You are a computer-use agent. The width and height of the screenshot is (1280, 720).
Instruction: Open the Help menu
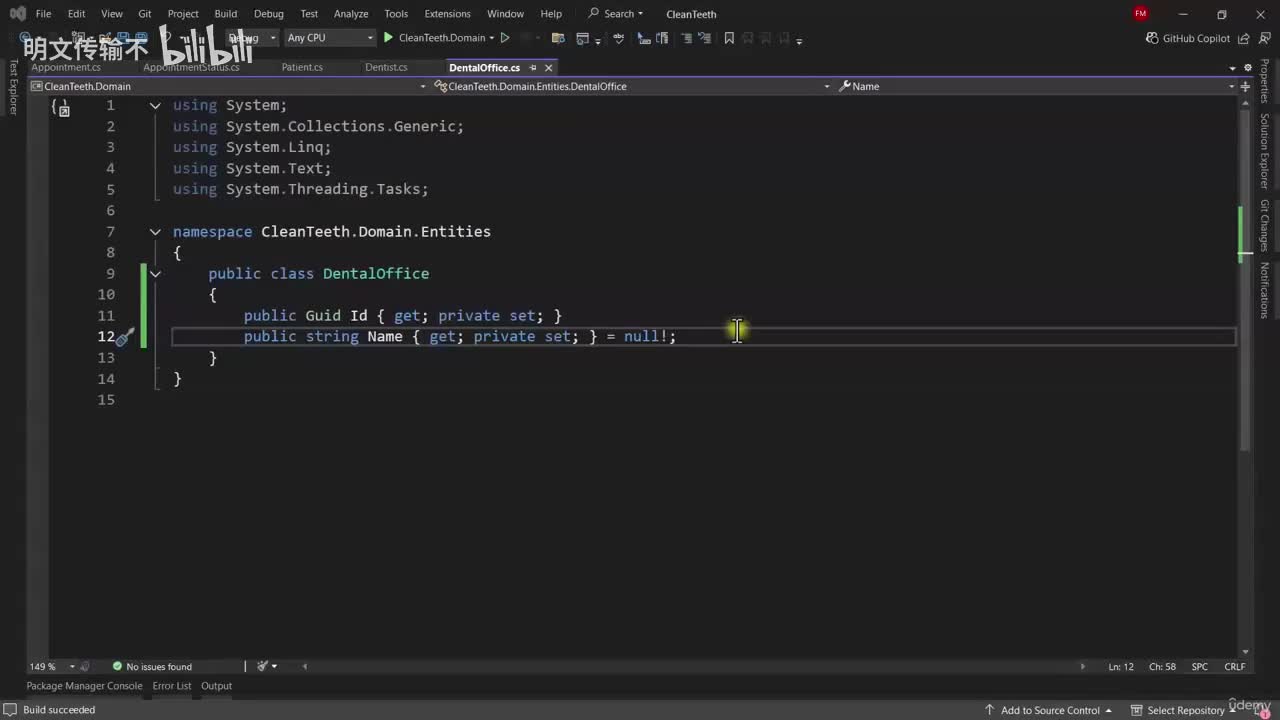click(x=551, y=14)
